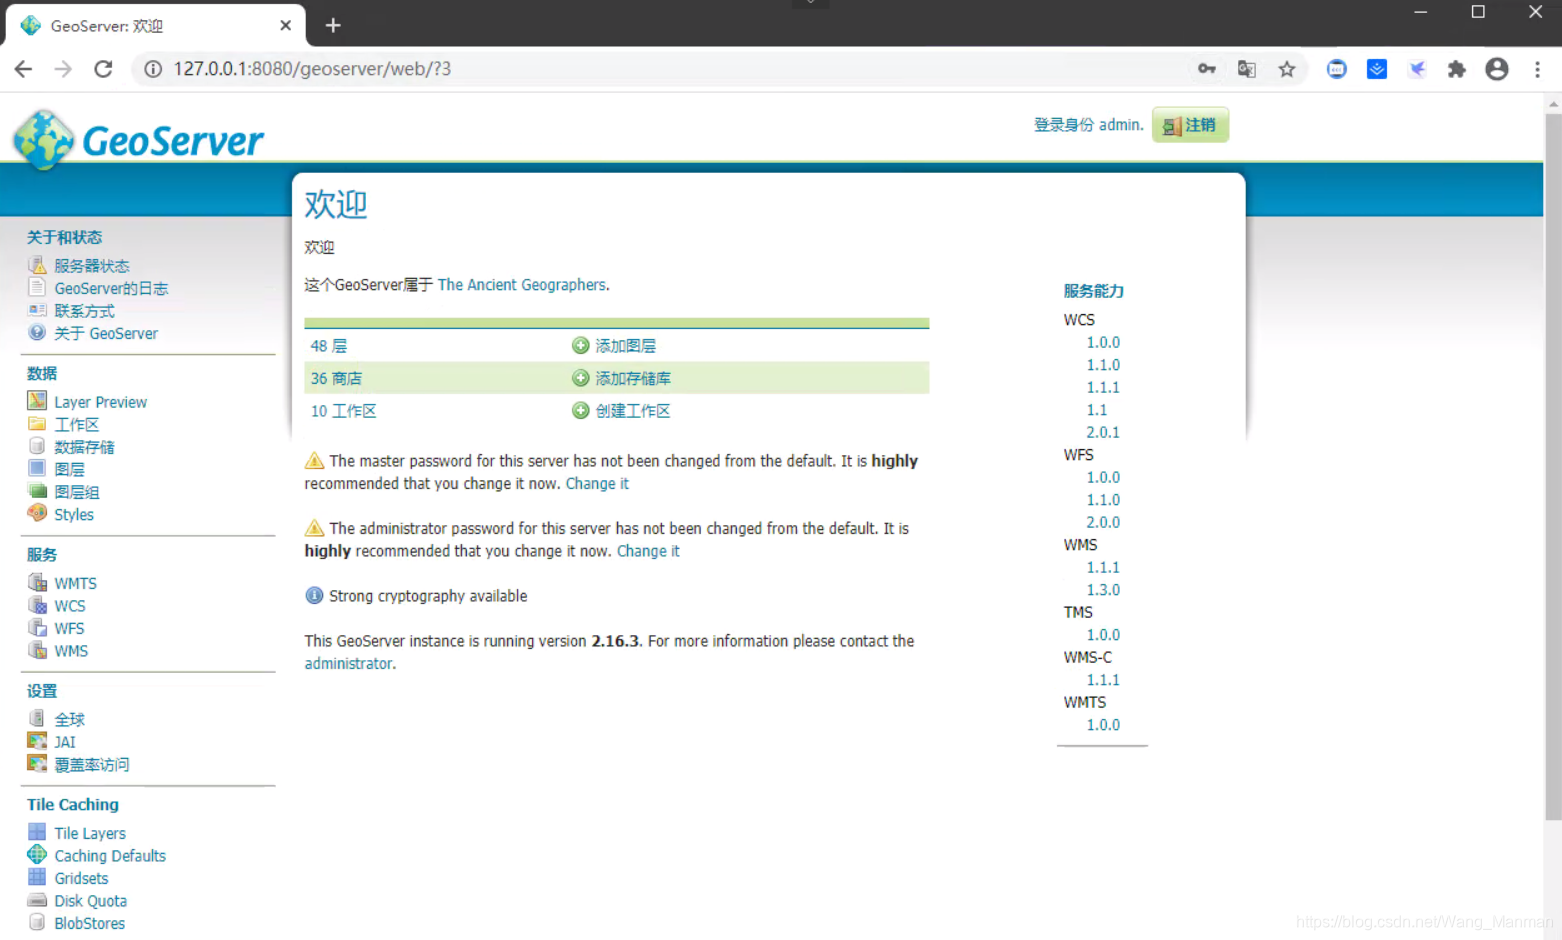Click the WFS service icon
The height and width of the screenshot is (940, 1562).
coord(37,628)
